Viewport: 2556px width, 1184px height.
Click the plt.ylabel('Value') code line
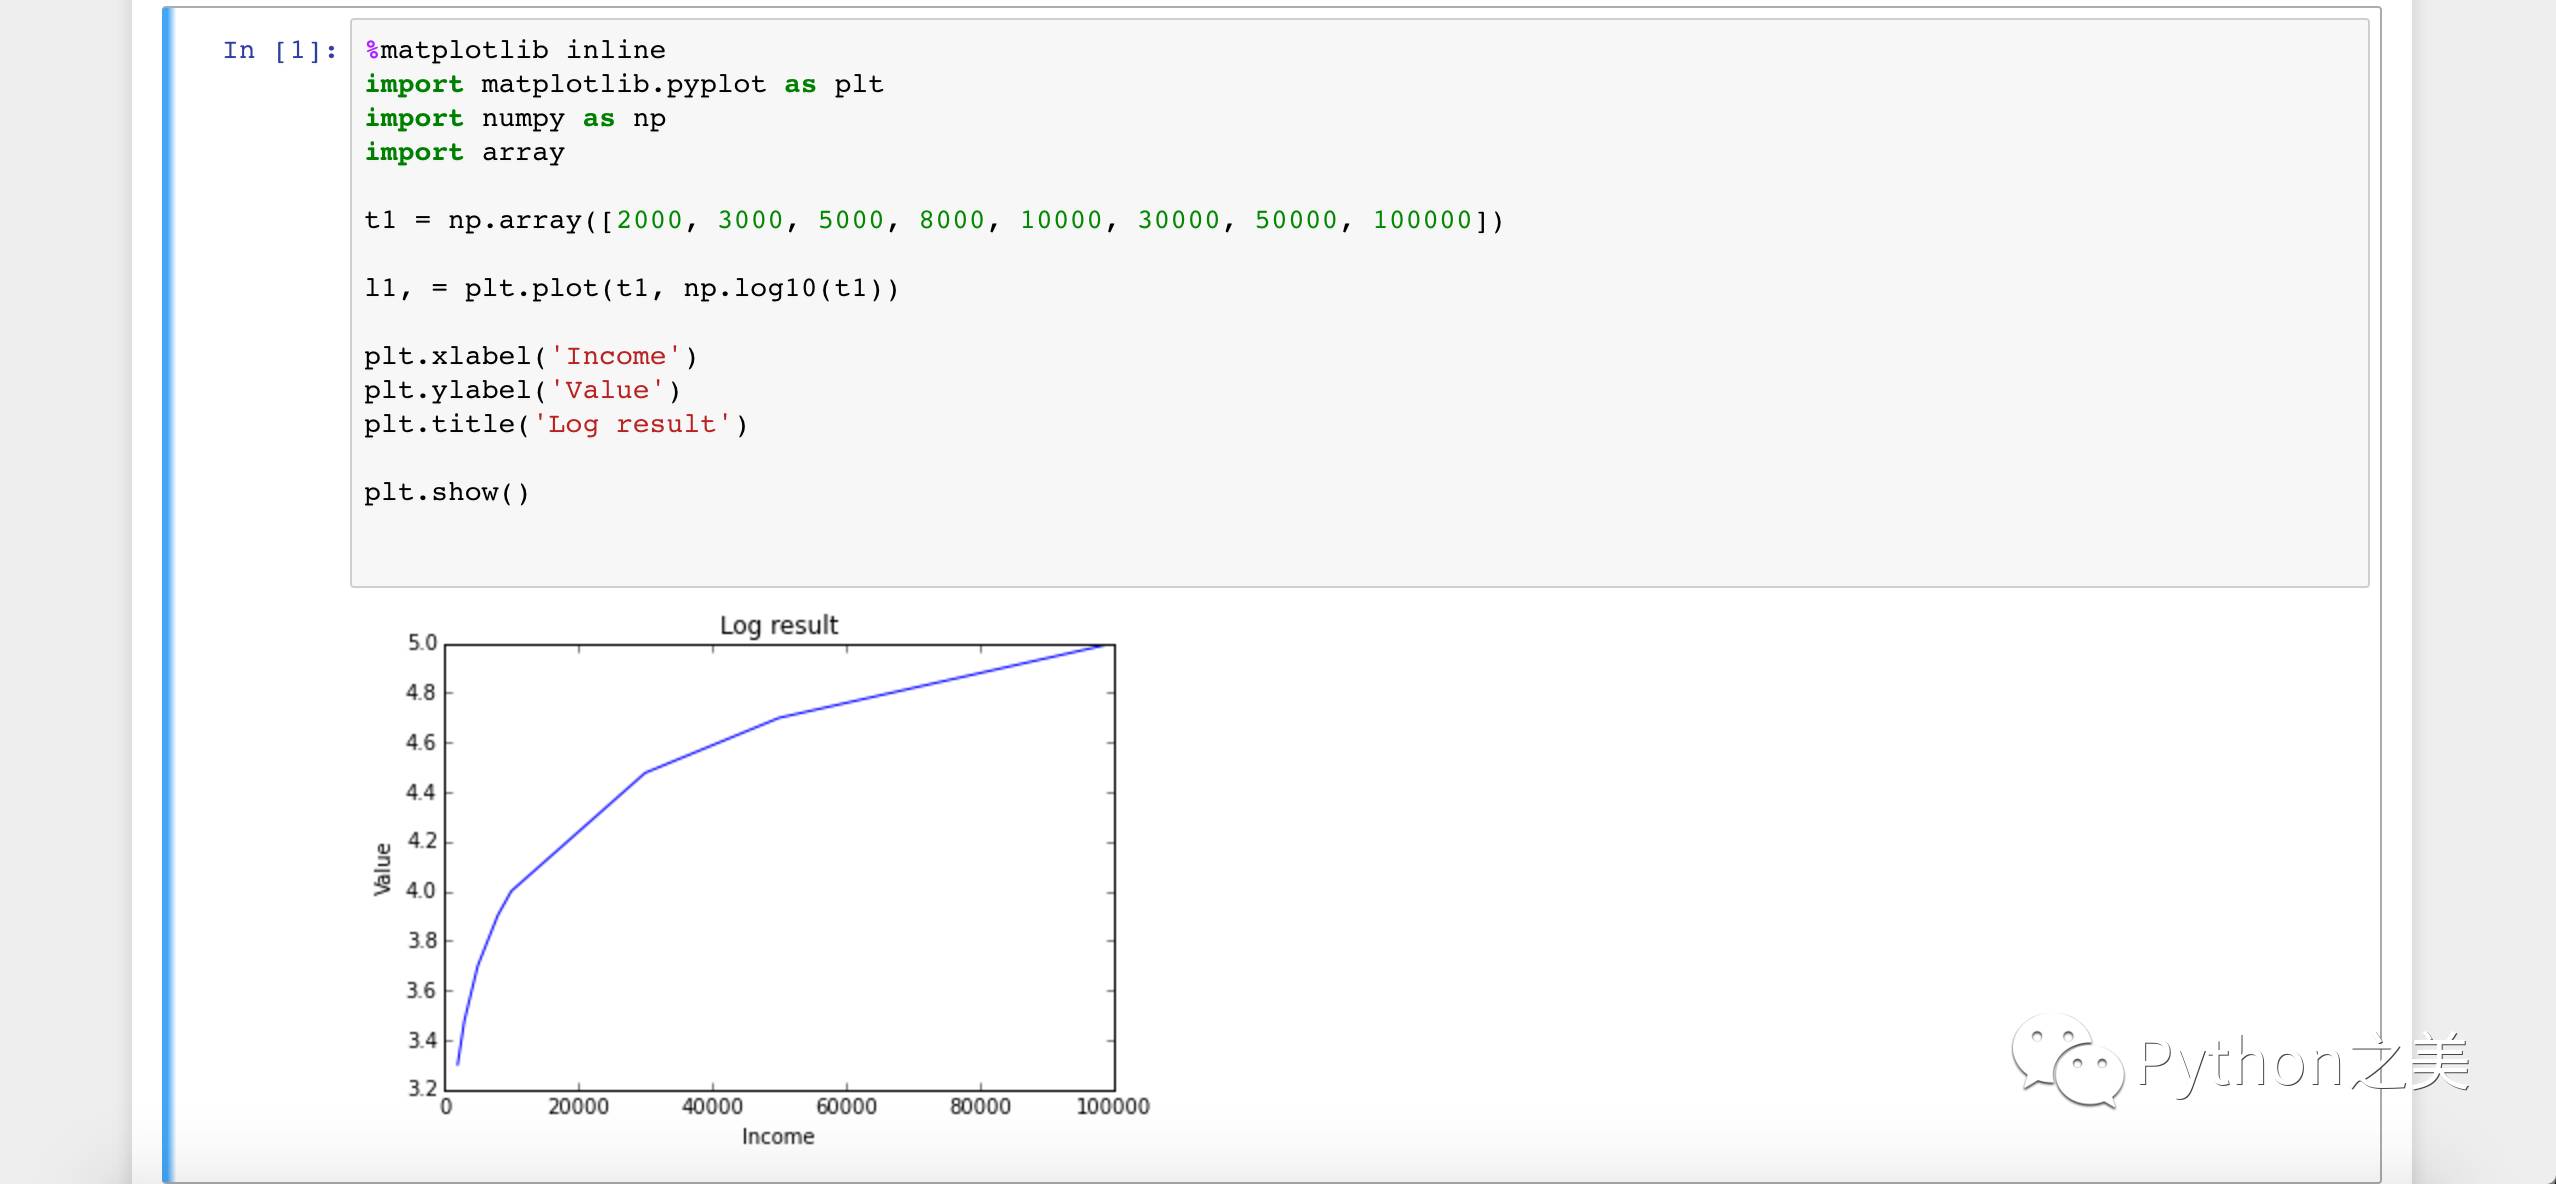point(522,390)
